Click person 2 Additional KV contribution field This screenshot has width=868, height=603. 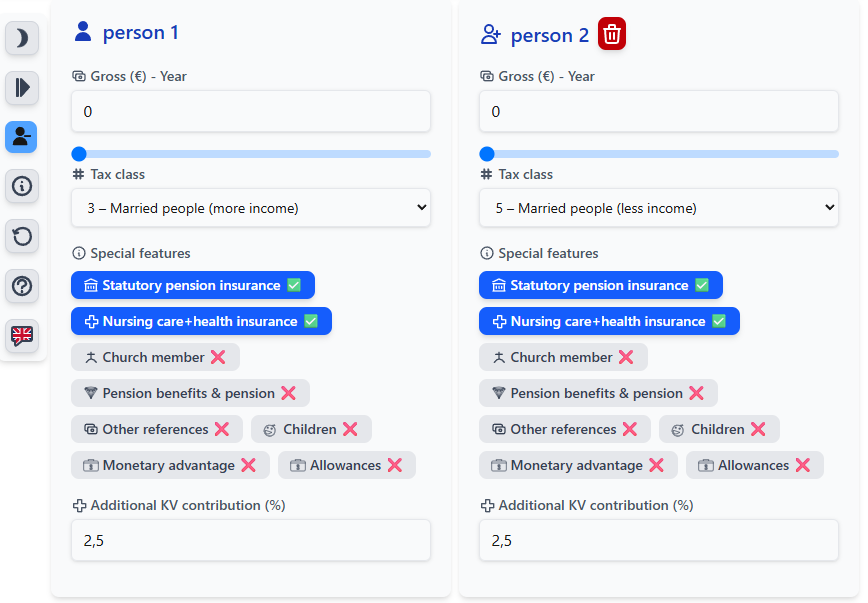click(659, 541)
